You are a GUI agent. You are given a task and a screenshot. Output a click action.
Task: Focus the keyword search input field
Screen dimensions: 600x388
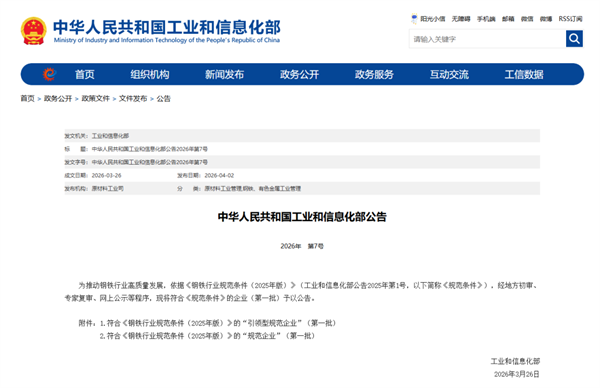click(487, 39)
